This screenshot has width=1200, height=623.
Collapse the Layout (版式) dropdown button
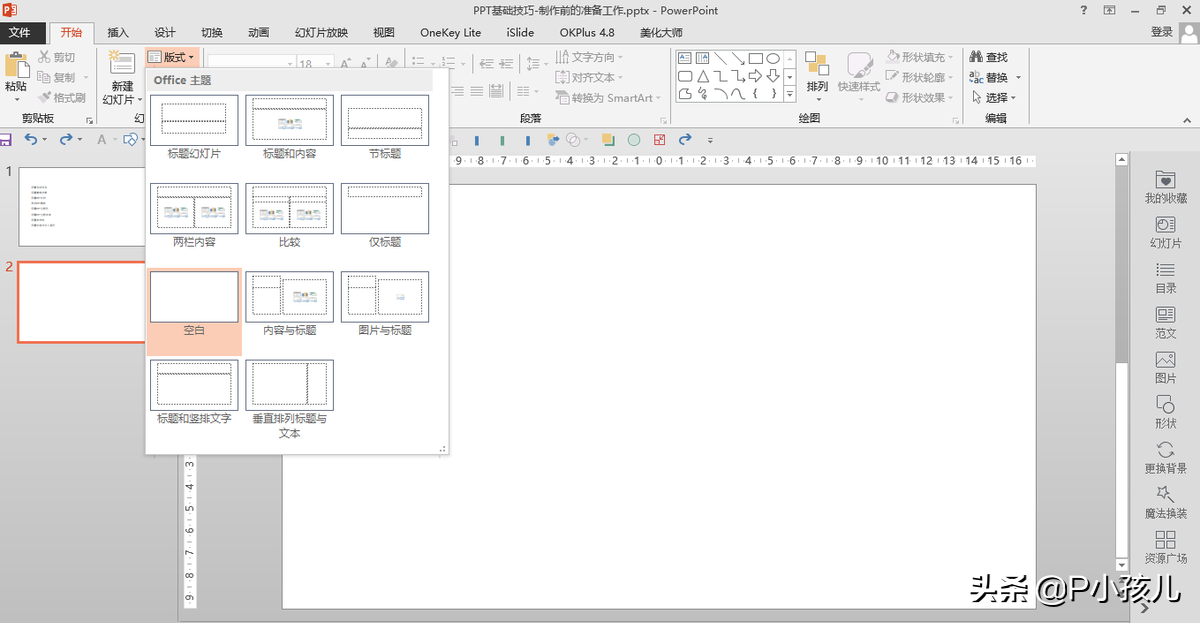171,58
